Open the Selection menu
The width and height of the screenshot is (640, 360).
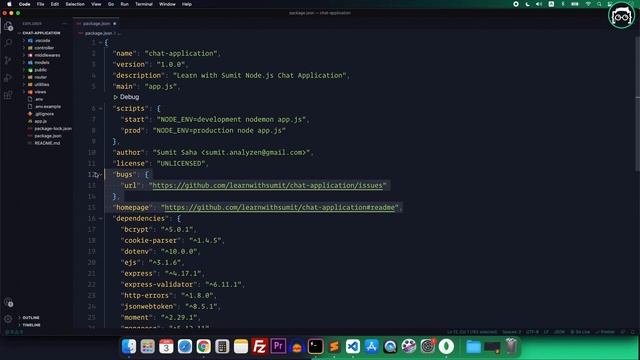tap(75, 4)
